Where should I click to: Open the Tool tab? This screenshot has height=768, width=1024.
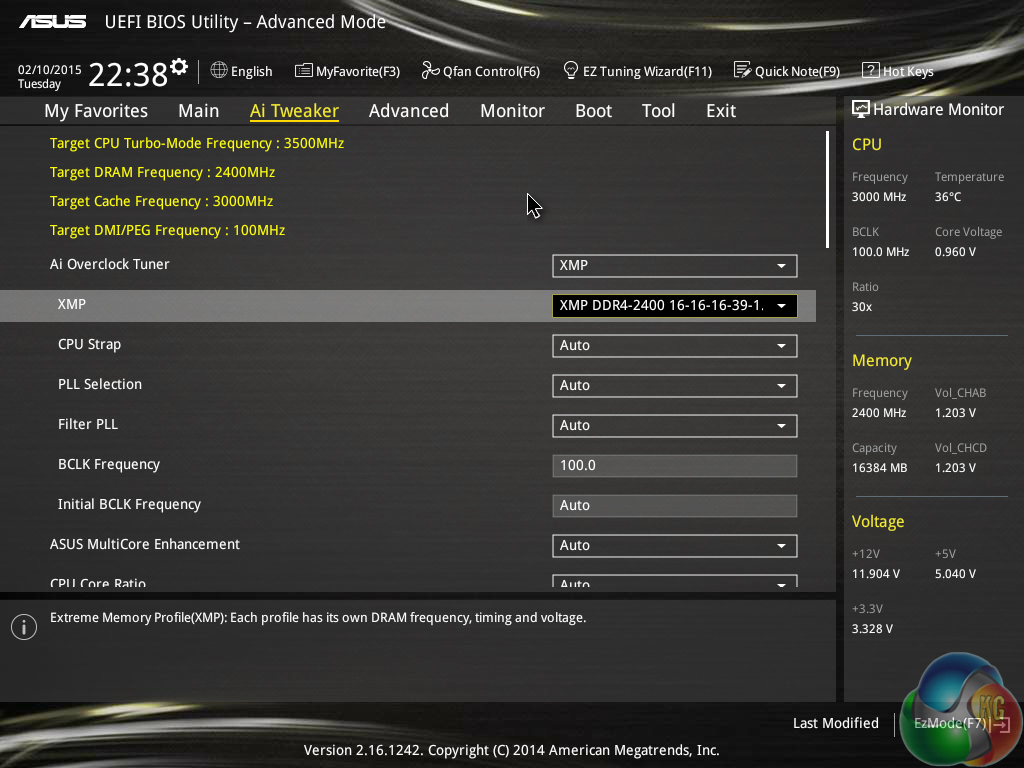658,111
